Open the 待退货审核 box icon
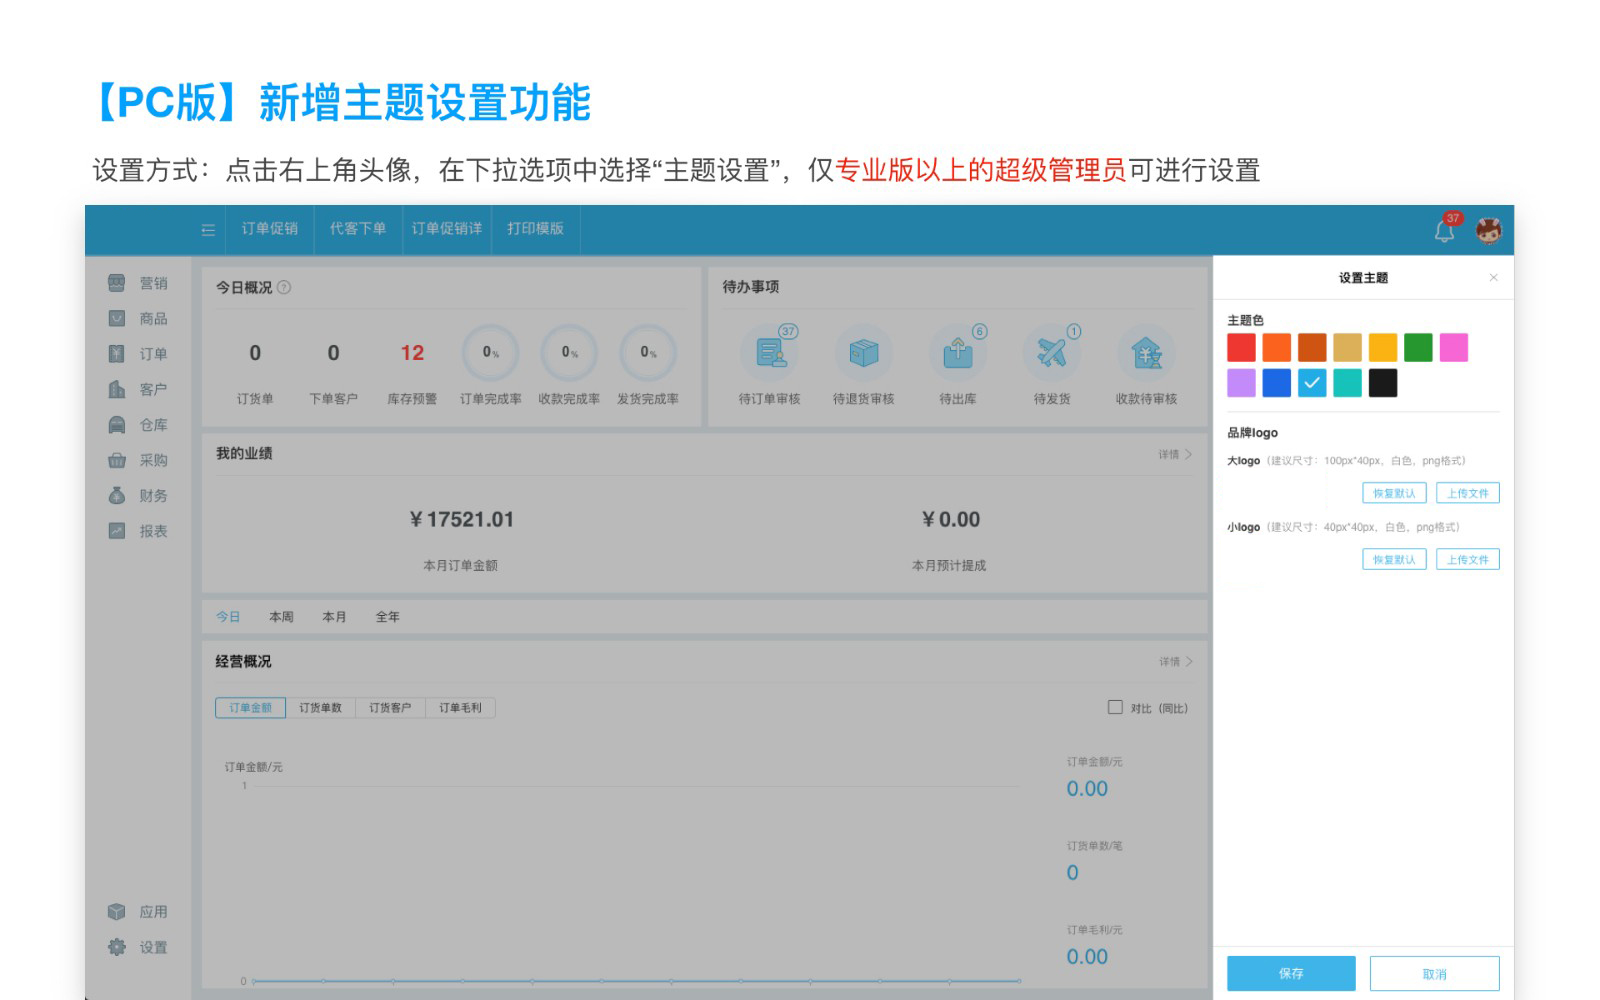The image size is (1600, 1000). (x=863, y=353)
